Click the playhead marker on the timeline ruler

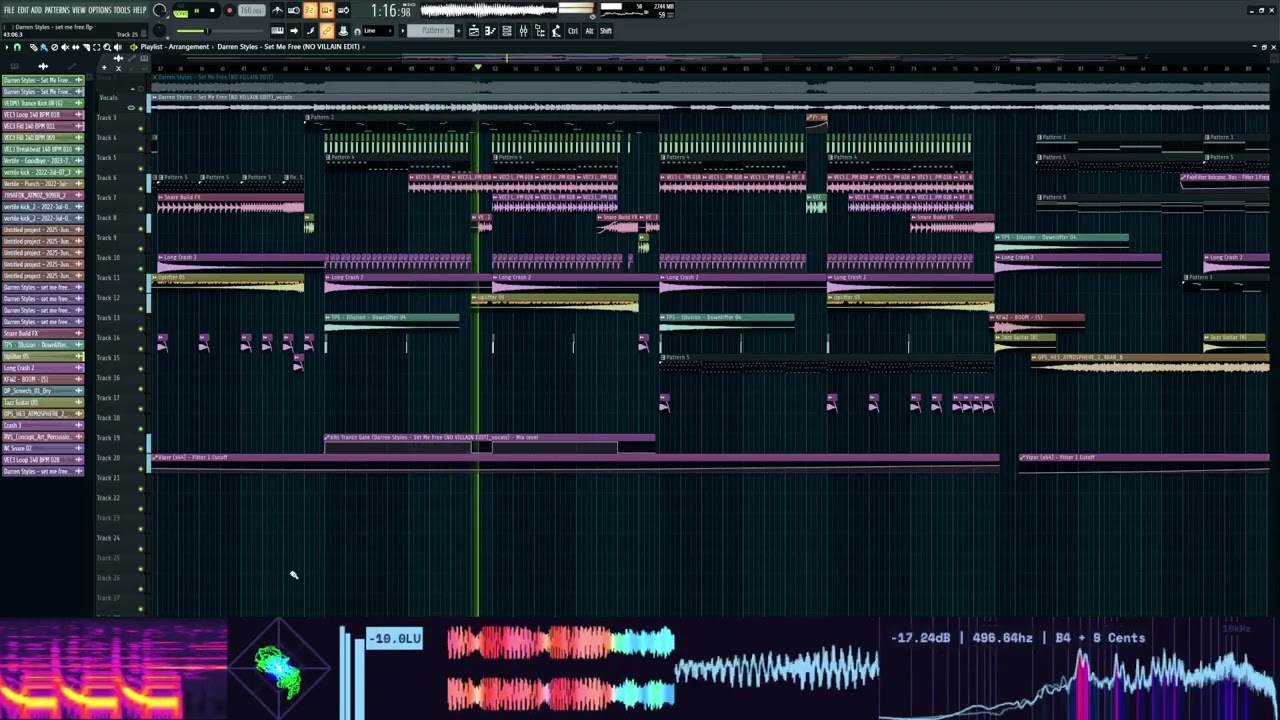tap(478, 67)
